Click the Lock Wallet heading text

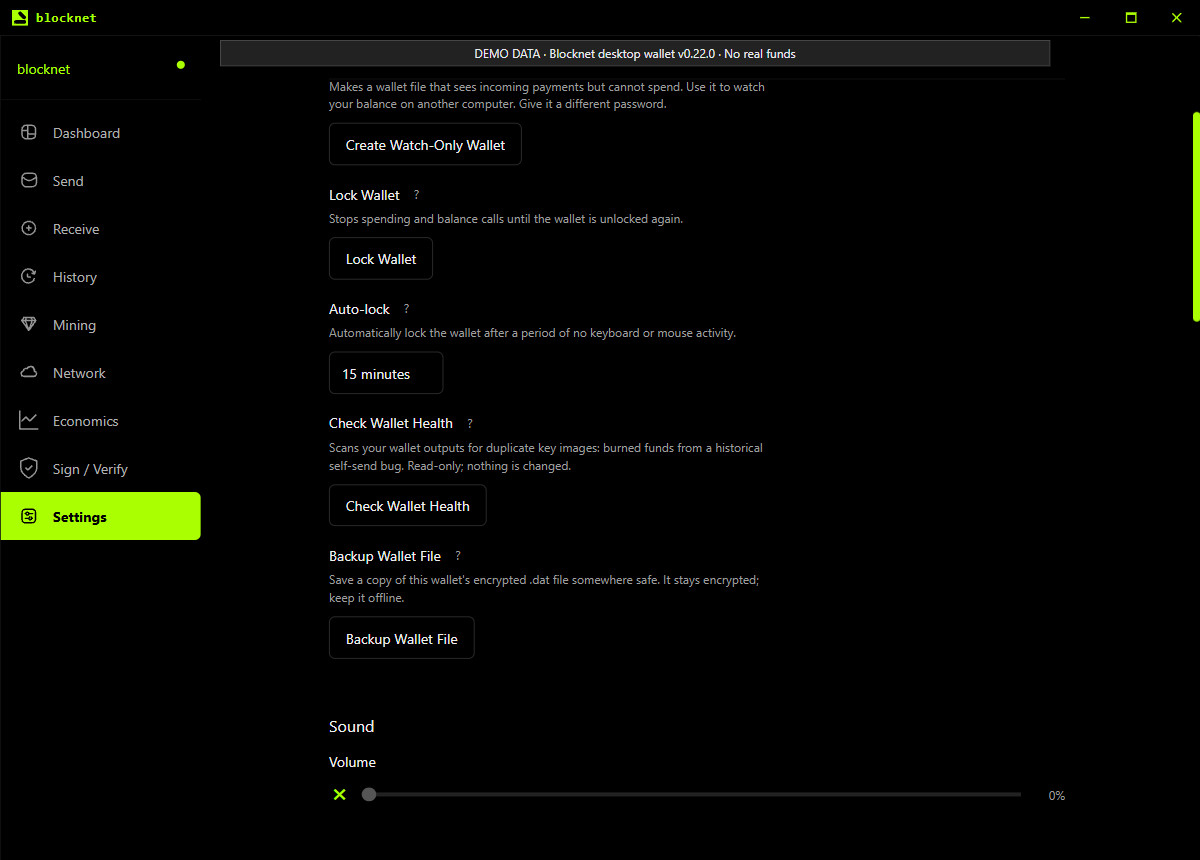pos(365,195)
